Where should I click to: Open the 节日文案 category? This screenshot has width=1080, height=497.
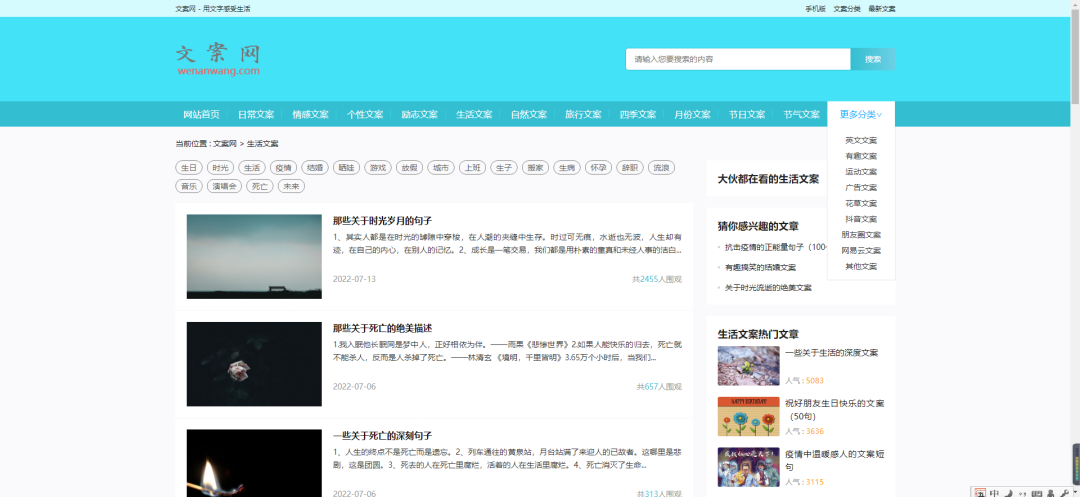tap(747, 114)
